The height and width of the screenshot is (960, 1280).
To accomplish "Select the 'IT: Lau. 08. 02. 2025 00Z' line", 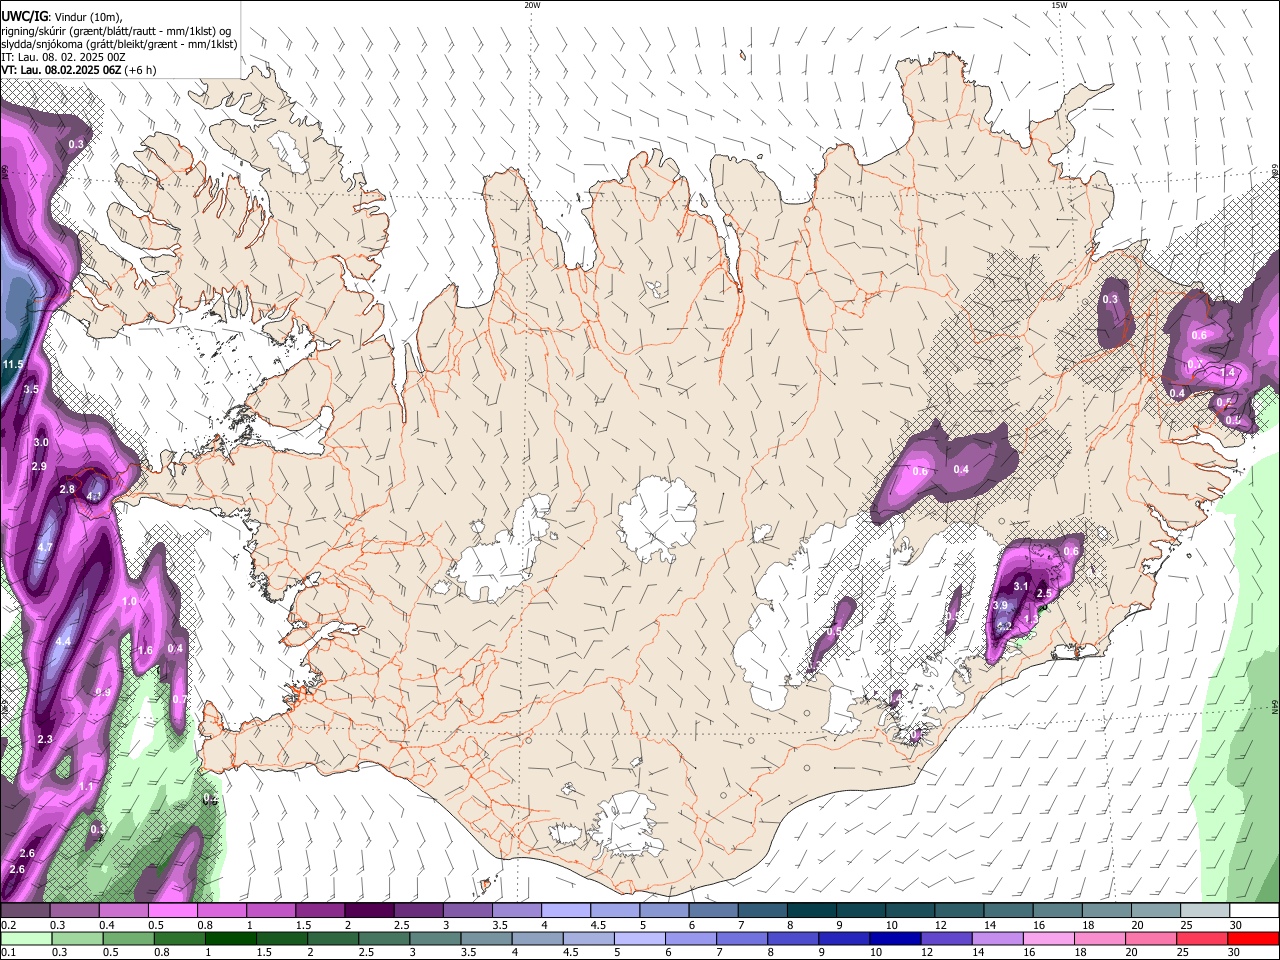I will [63, 57].
